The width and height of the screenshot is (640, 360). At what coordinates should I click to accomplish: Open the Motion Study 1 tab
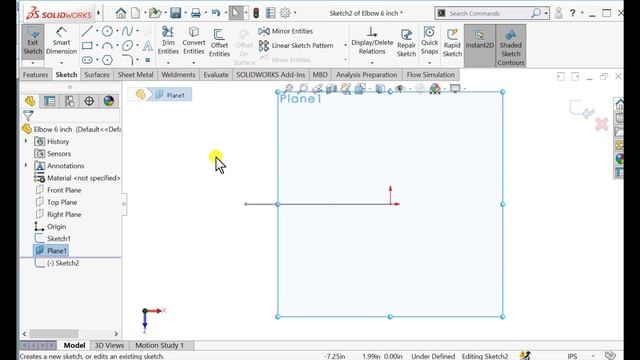point(160,345)
